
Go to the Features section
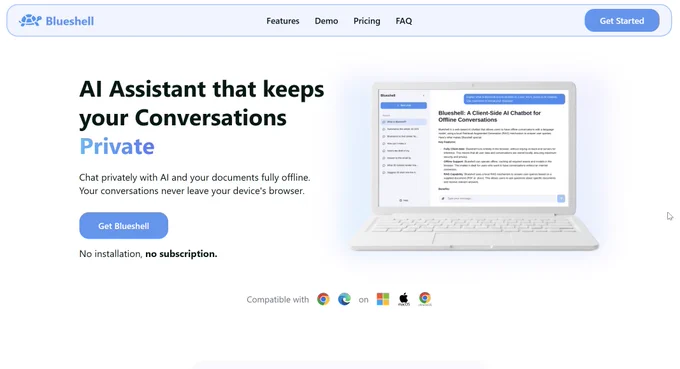(x=283, y=21)
